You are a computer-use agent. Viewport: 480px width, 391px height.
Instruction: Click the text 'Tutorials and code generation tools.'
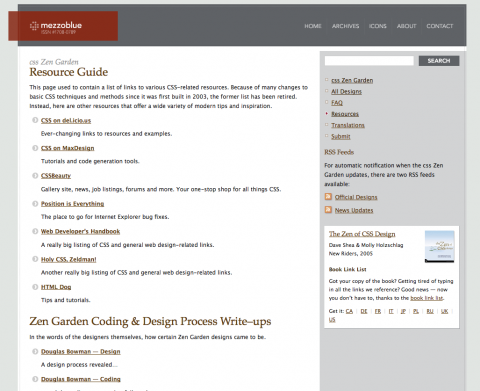tap(90, 161)
